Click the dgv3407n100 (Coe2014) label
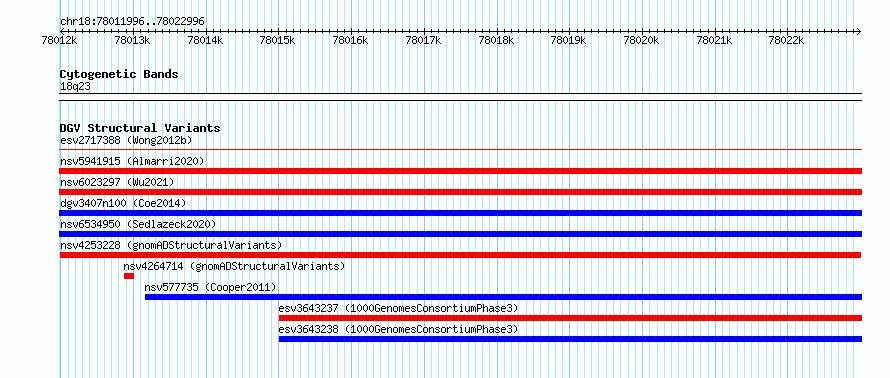Viewport: 890px width, 378px height. tap(123, 203)
